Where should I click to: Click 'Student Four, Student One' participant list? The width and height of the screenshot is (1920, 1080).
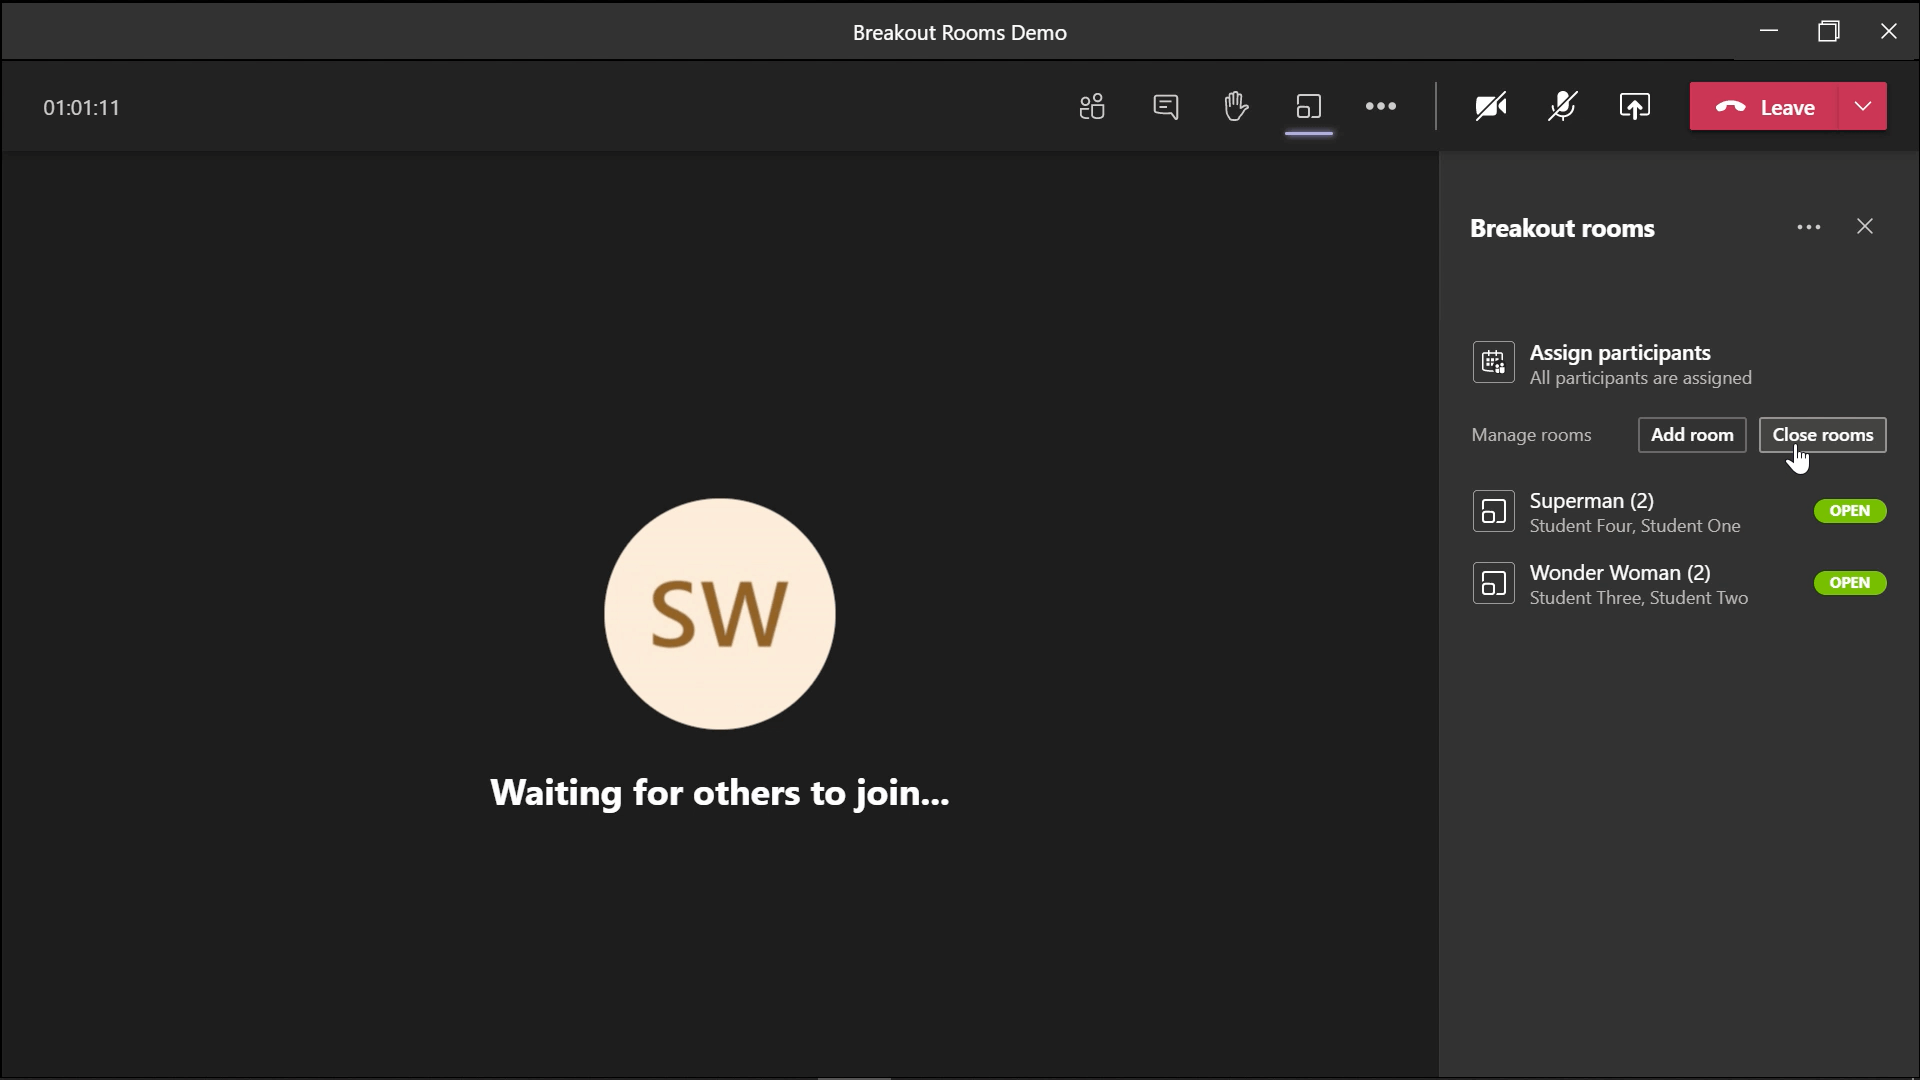(x=1635, y=526)
